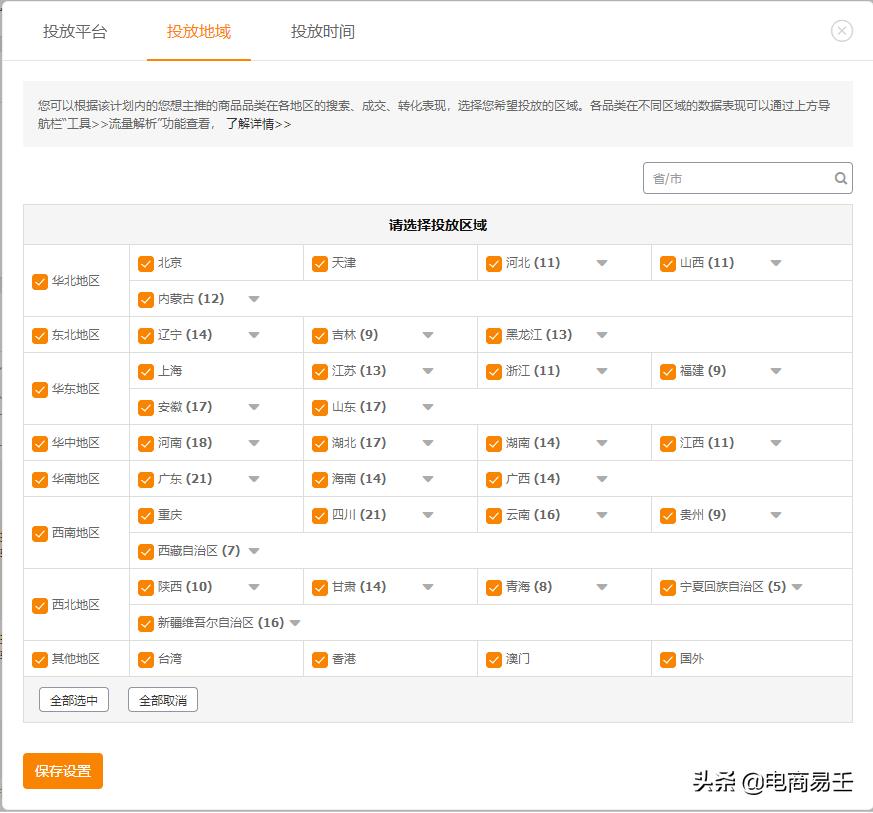Toggle the 华东地区 checkbox

40,390
